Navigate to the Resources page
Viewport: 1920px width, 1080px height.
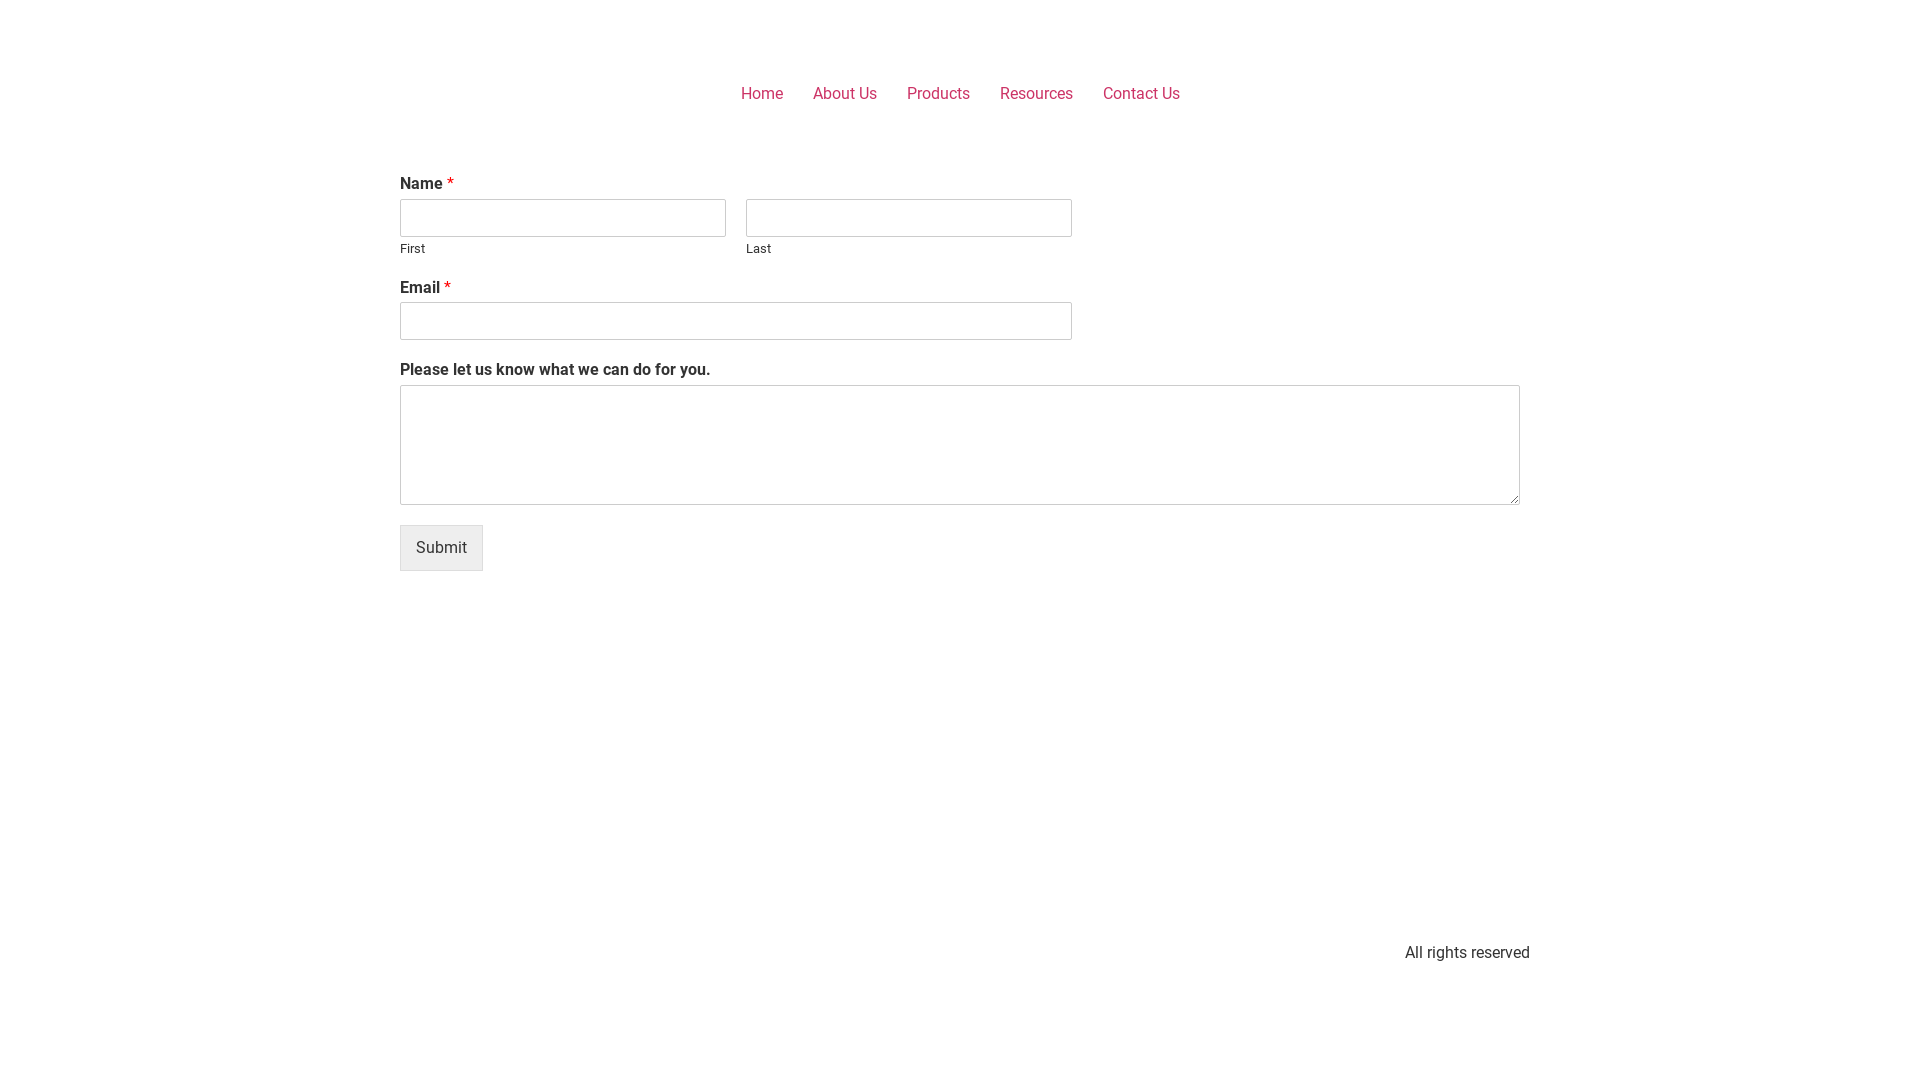click(1036, 94)
